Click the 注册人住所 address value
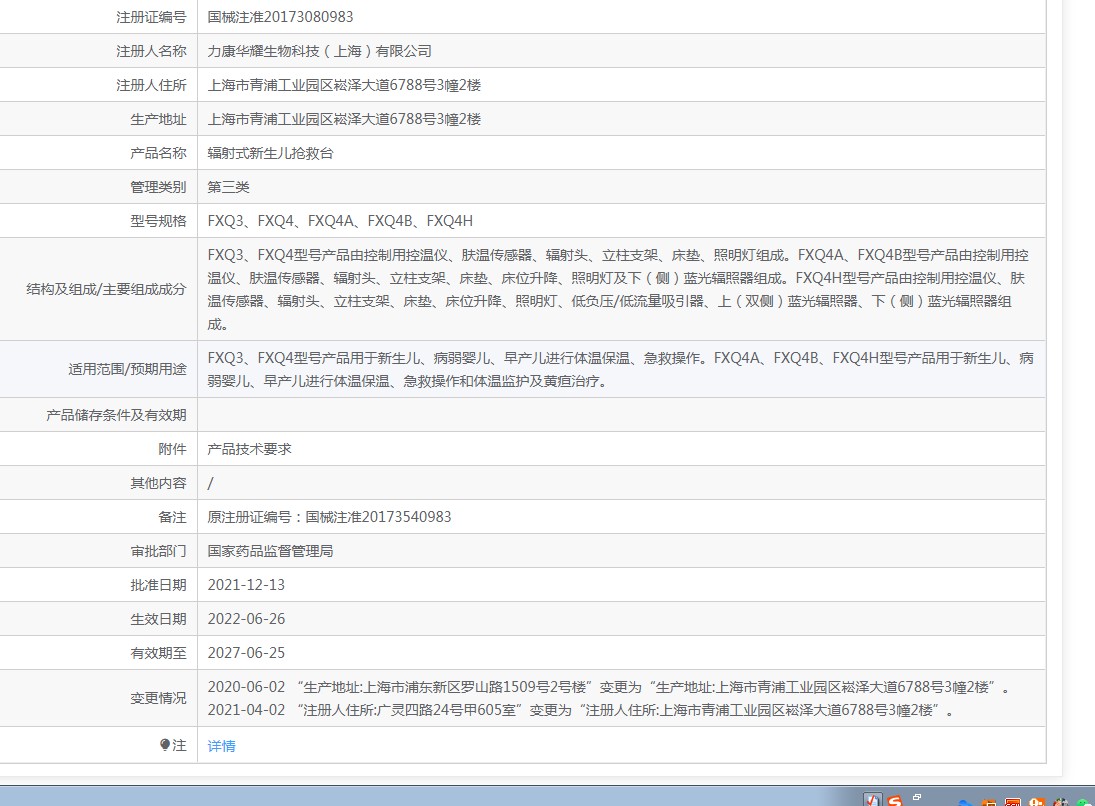The height and width of the screenshot is (806, 1095). (344, 85)
